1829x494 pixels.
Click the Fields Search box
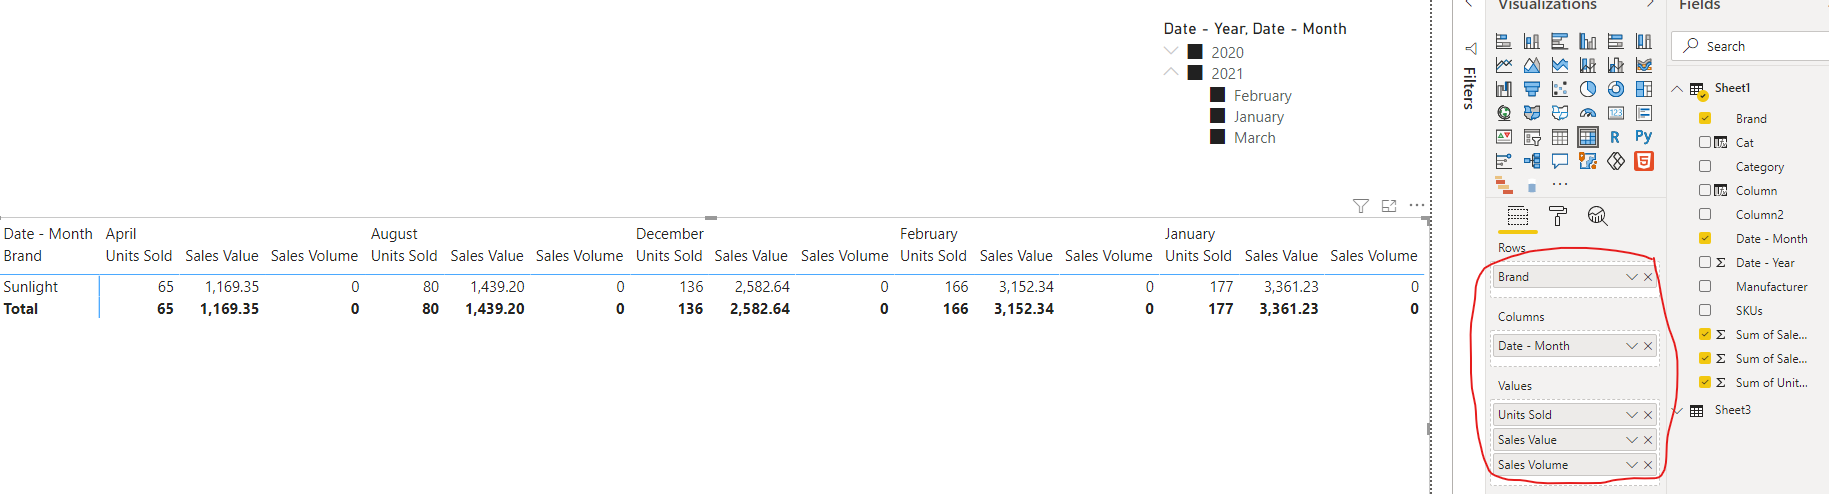(x=1752, y=46)
